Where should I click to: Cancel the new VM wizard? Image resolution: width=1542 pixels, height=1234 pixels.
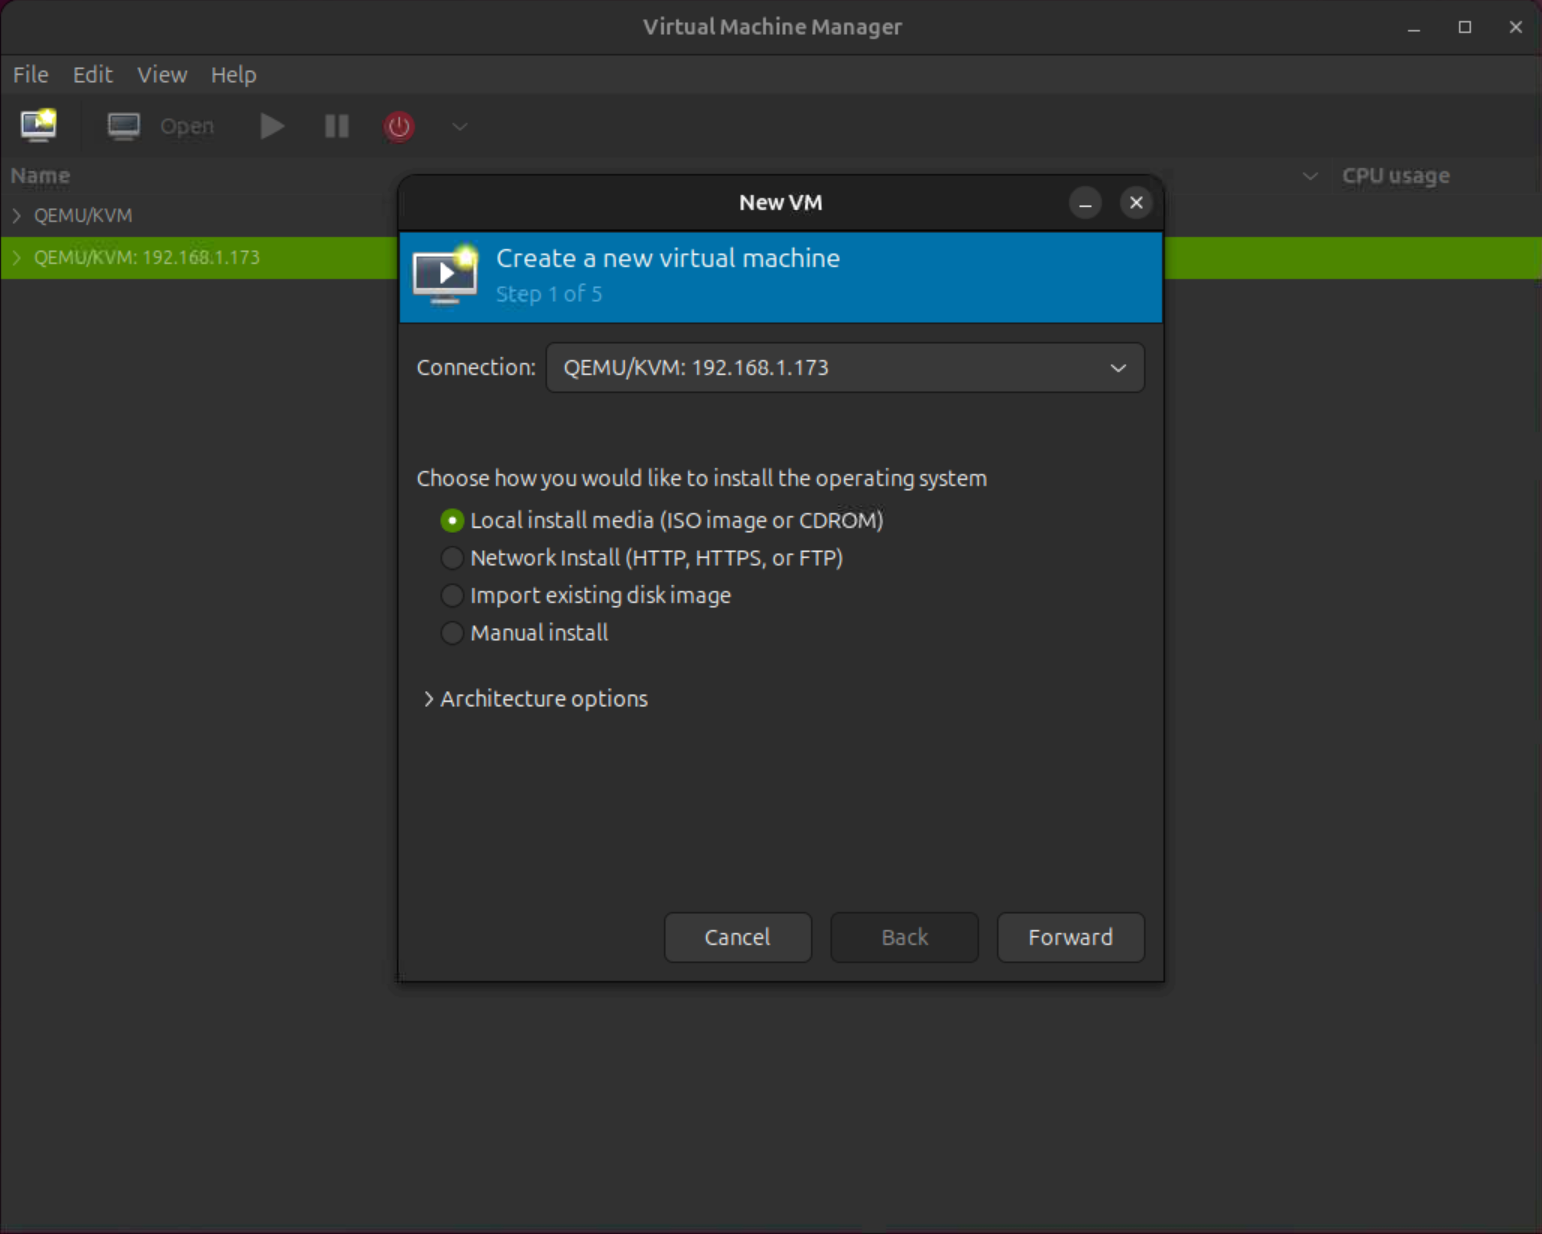(x=737, y=937)
